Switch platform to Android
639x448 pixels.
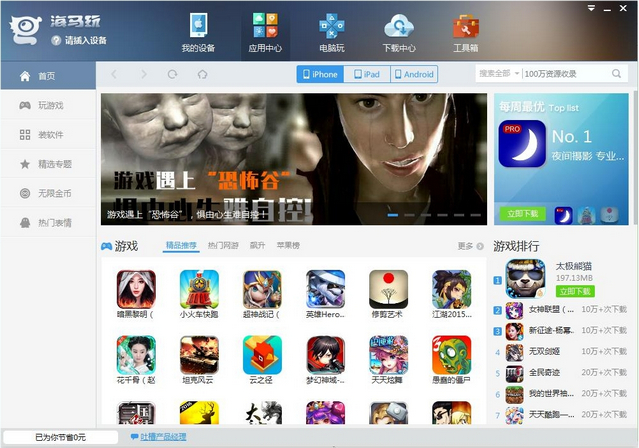tap(414, 74)
